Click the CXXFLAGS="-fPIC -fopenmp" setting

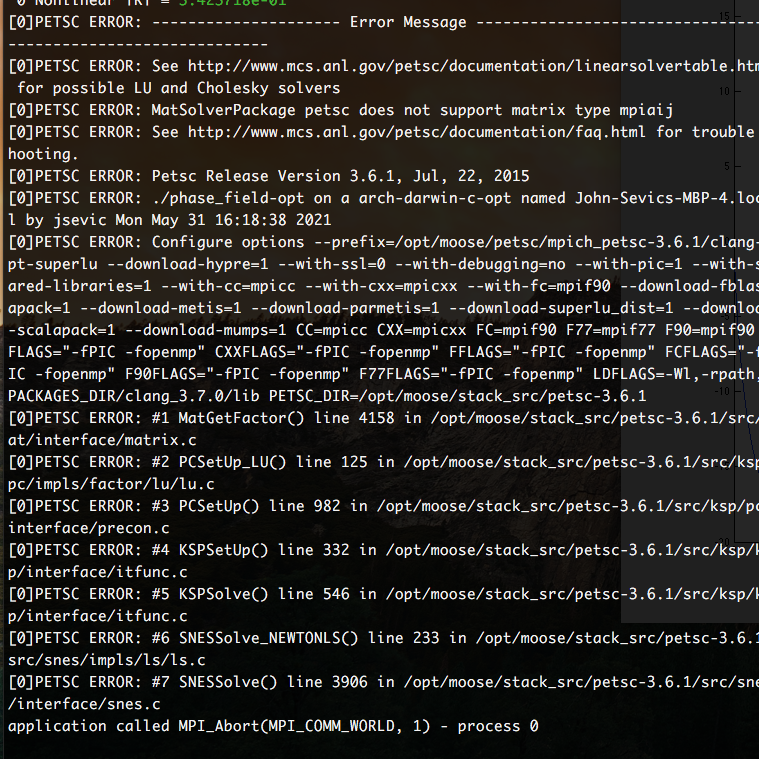tap(327, 352)
